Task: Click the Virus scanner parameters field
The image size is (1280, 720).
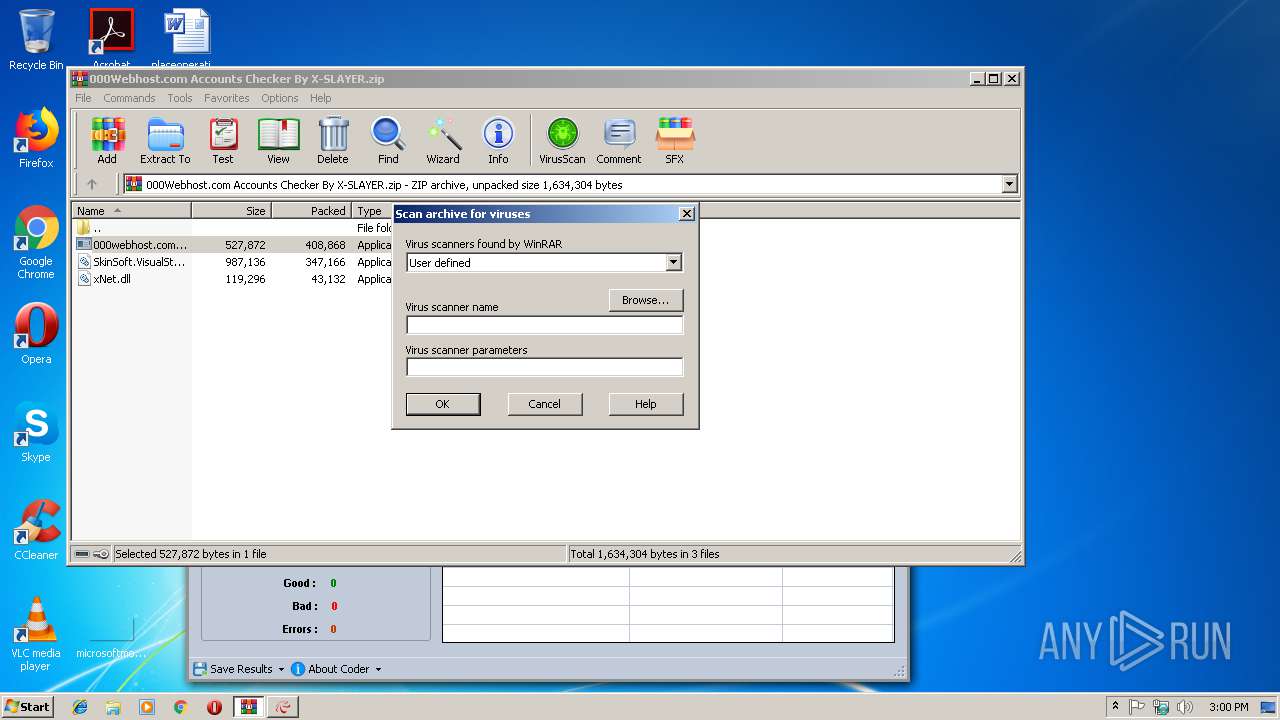Action: tap(544, 367)
